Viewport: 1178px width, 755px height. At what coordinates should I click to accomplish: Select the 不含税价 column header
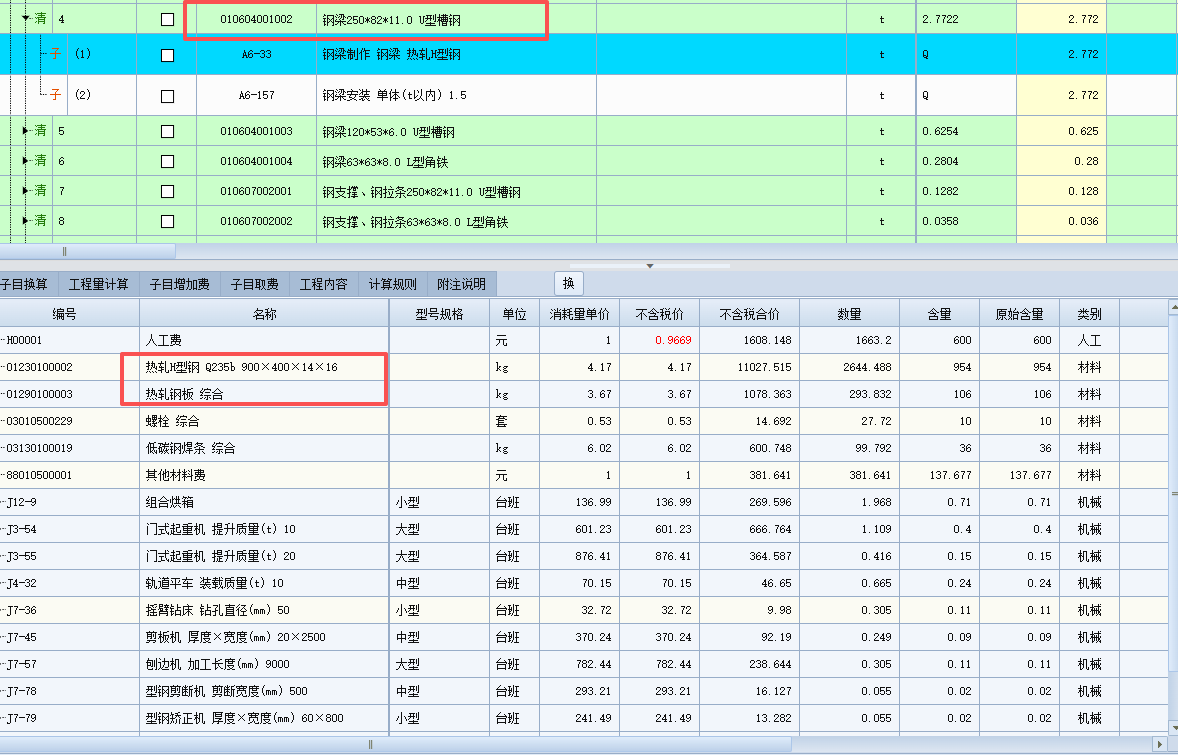pos(660,314)
